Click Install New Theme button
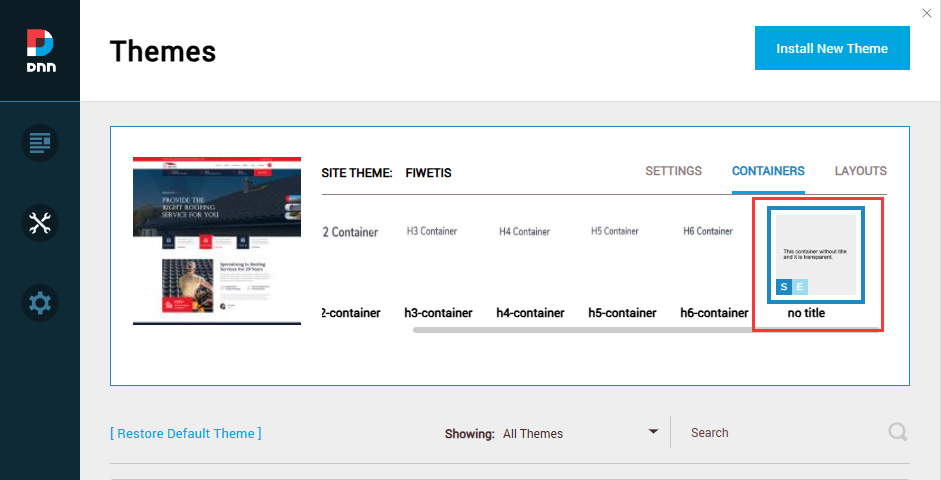Viewport: 941px width, 480px height. 832,48
